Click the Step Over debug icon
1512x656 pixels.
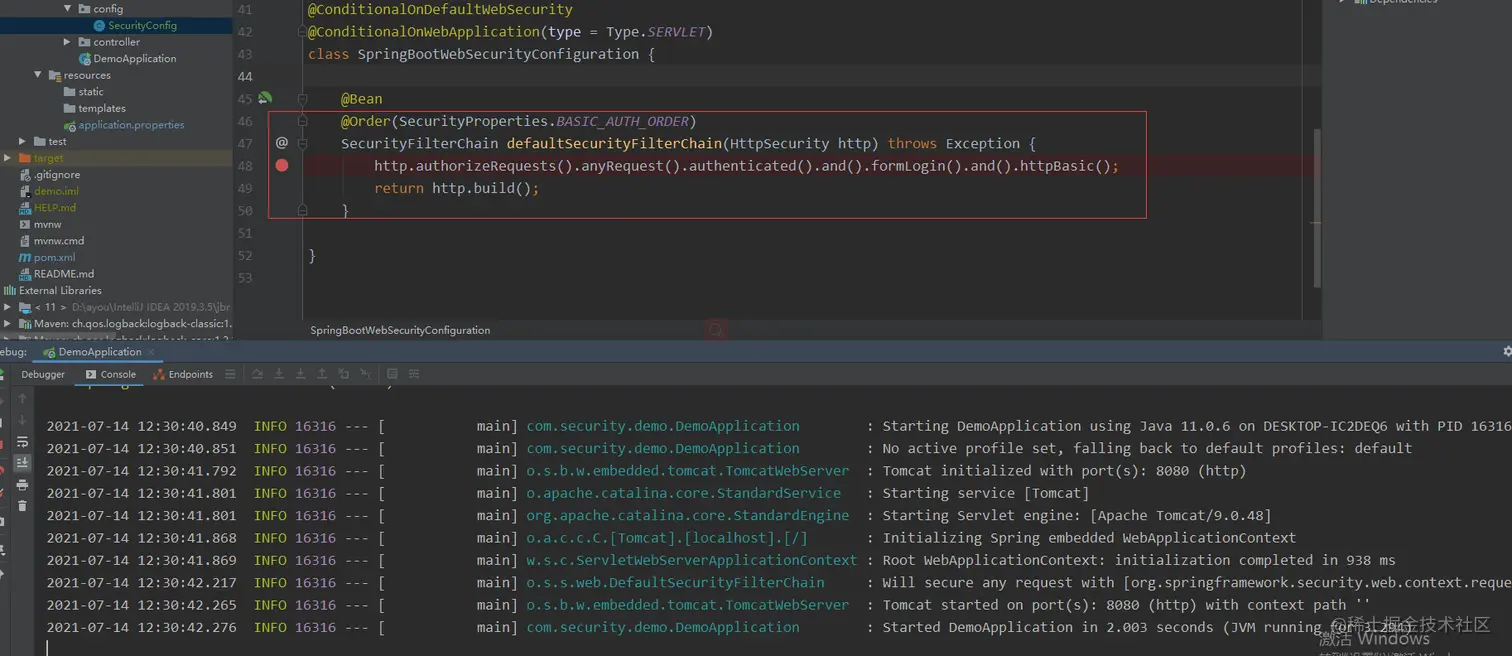coord(257,374)
